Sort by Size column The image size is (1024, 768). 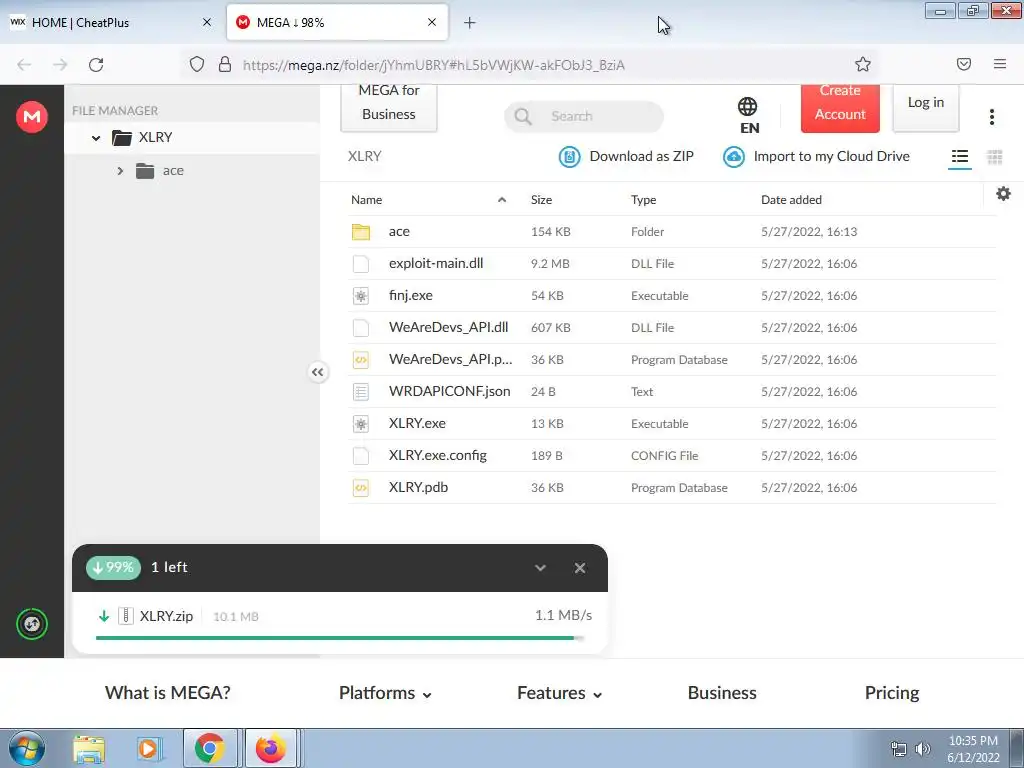(x=541, y=200)
